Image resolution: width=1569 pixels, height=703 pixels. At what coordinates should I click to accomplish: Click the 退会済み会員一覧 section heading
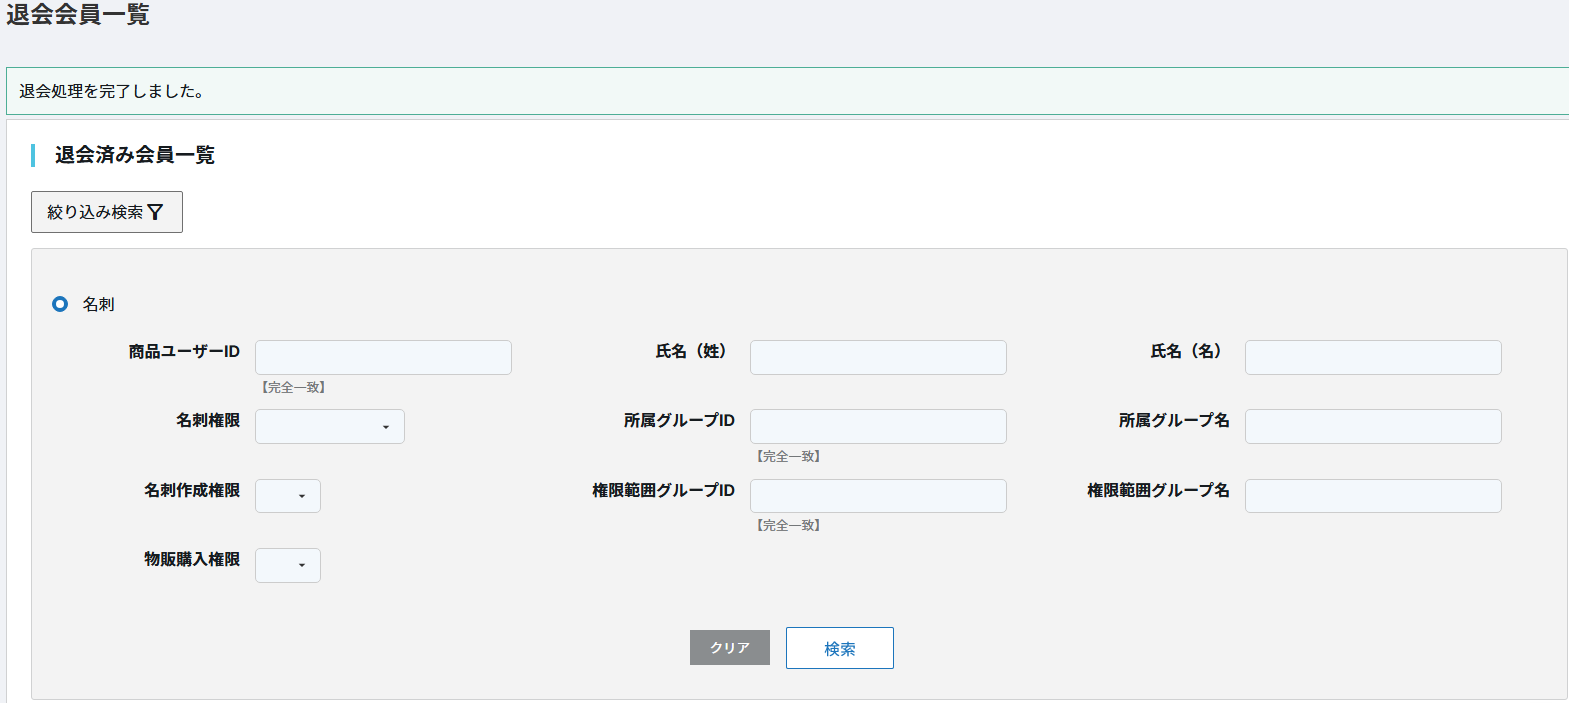click(134, 155)
